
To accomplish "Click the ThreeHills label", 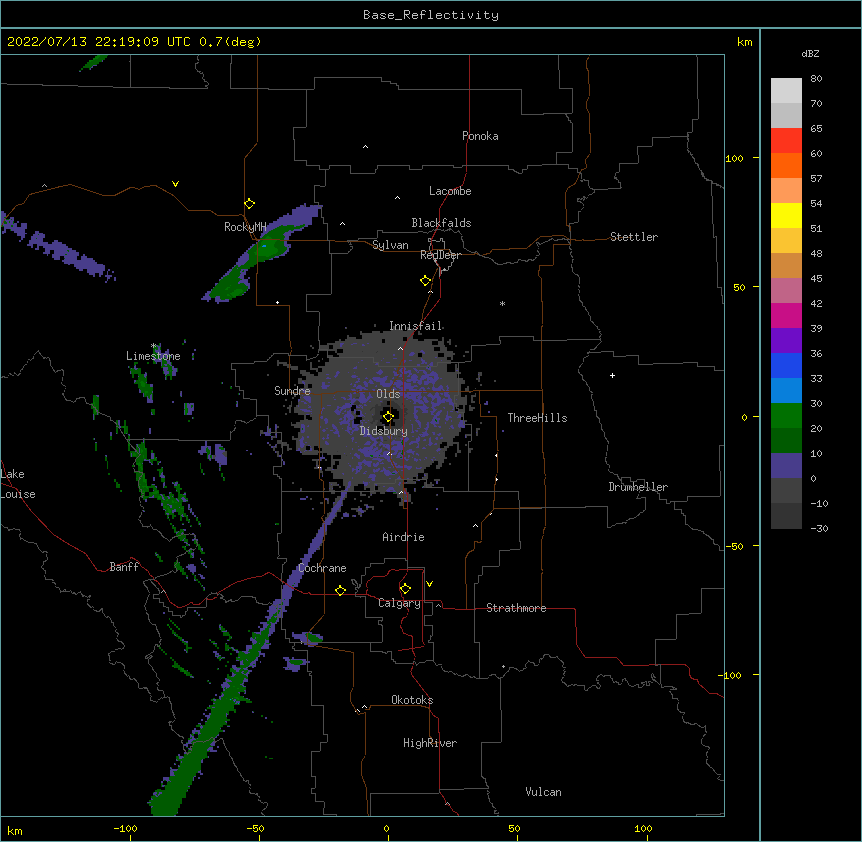I will point(537,418).
